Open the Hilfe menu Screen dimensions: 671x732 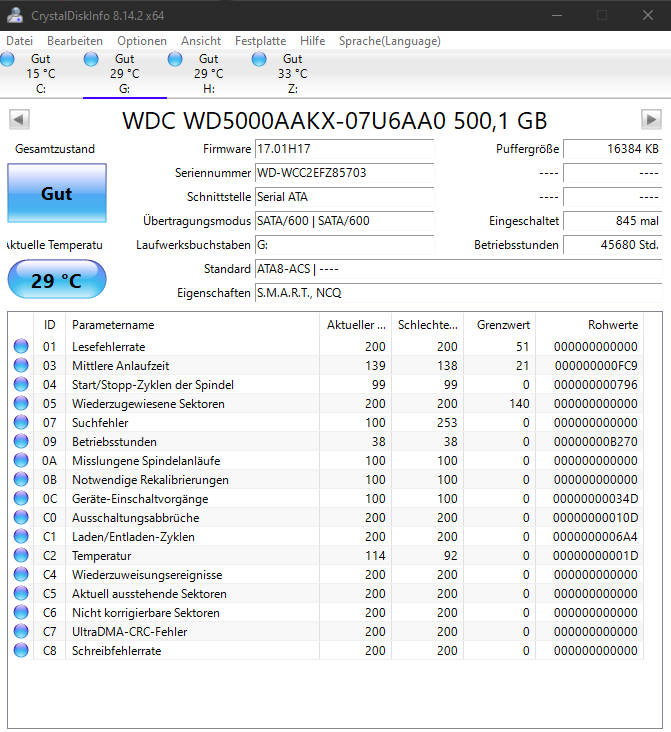click(312, 41)
